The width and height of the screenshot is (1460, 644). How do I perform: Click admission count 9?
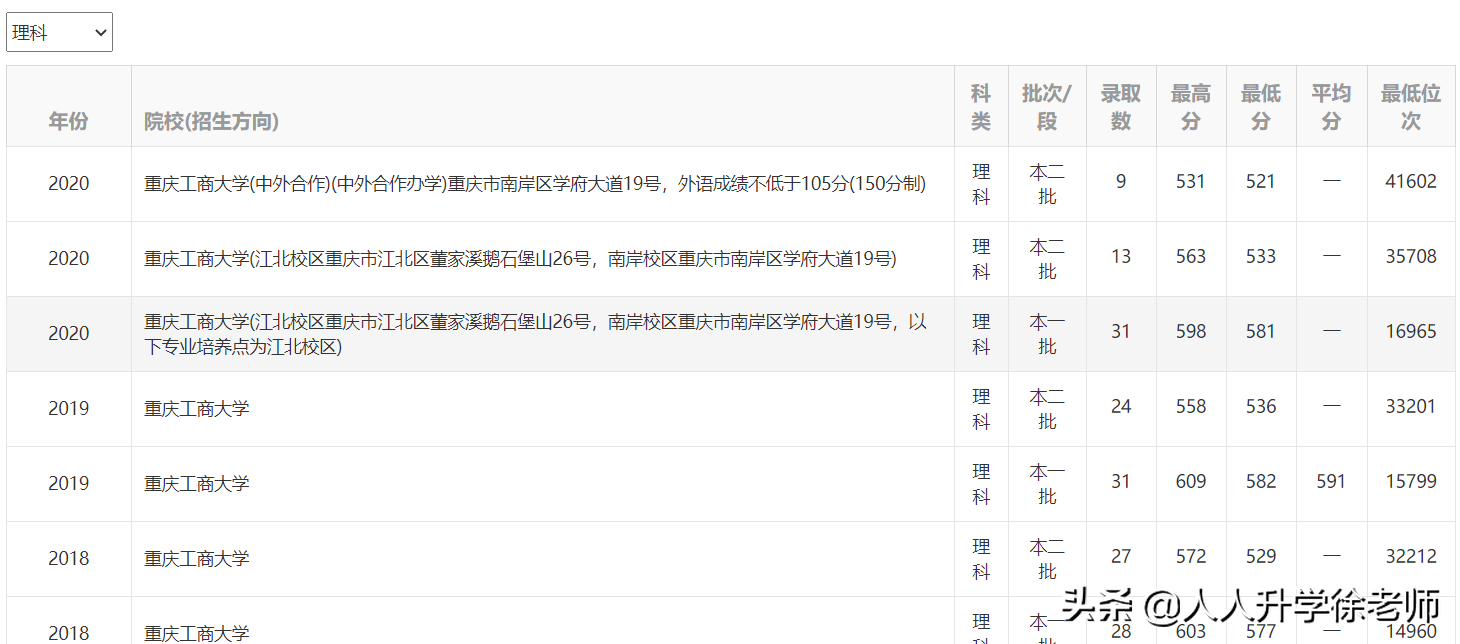click(x=1121, y=182)
